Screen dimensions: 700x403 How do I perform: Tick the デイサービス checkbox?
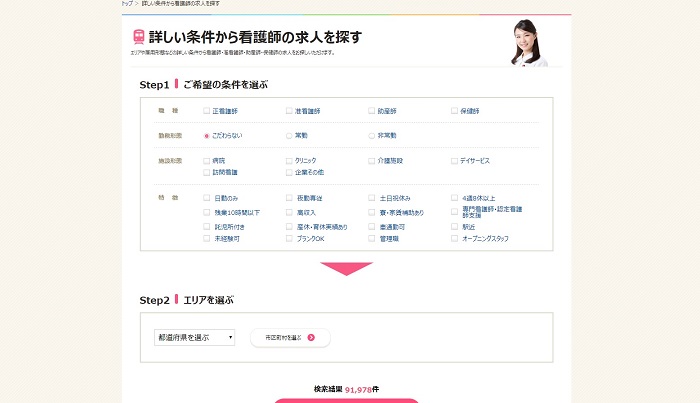(x=454, y=160)
